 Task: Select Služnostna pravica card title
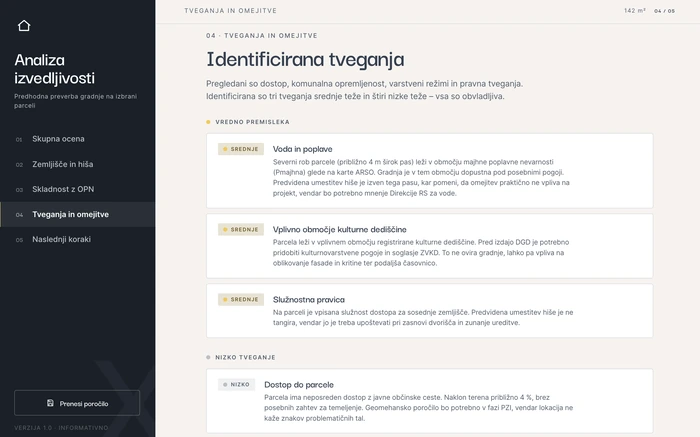308,300
